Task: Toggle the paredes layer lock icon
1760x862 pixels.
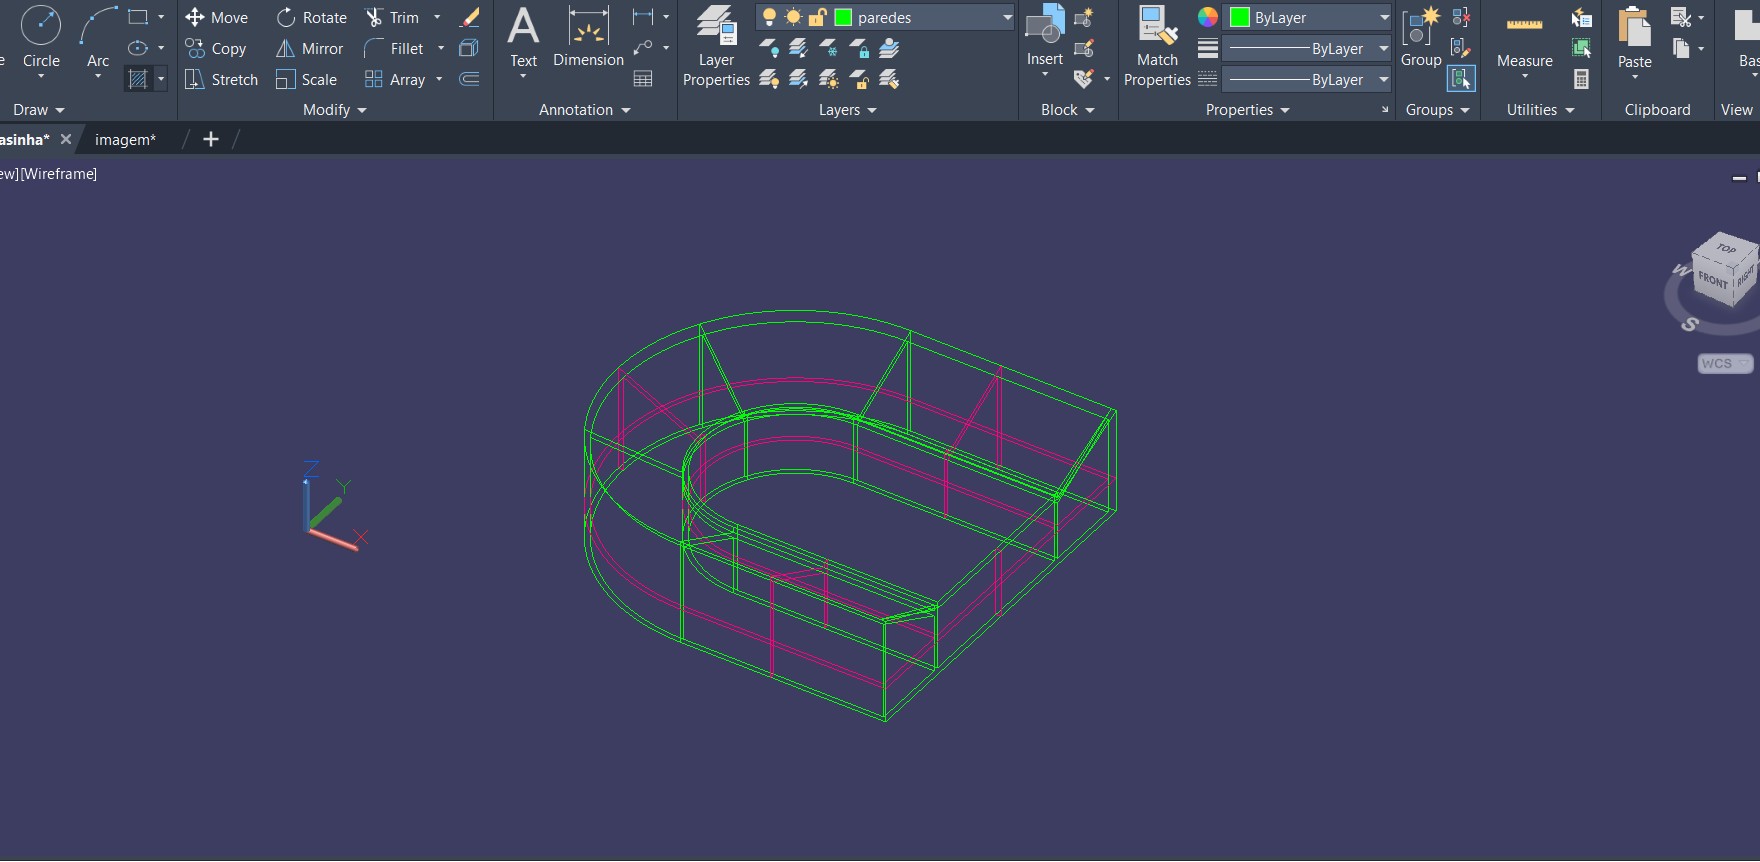Action: point(817,18)
